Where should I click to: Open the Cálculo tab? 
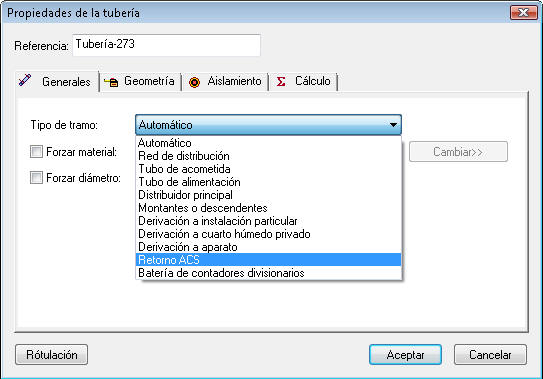tap(304, 81)
